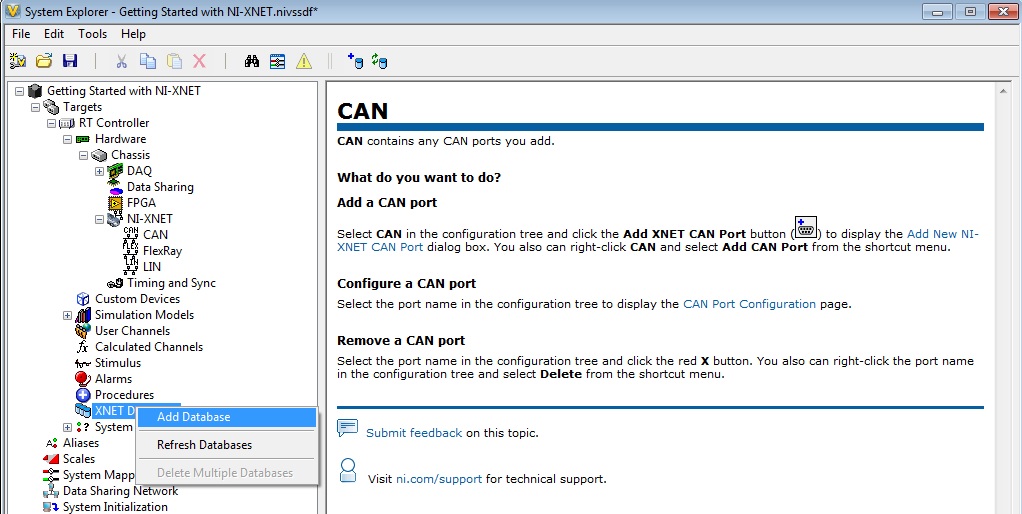The width and height of the screenshot is (1022, 514).
Task: Click the red X Delete toolbar icon
Action: coord(199,61)
